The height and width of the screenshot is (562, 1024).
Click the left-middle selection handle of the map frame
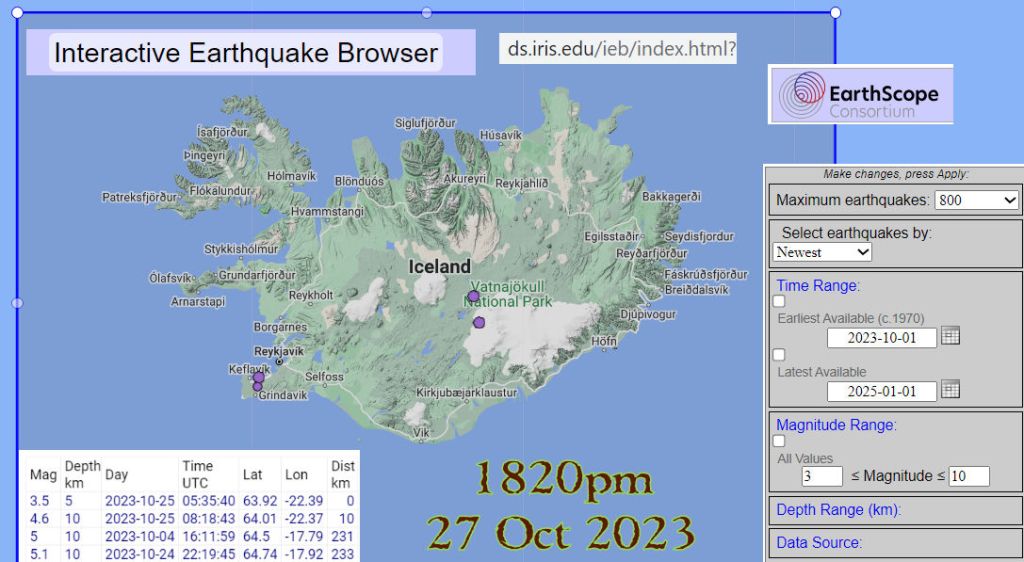(17, 302)
